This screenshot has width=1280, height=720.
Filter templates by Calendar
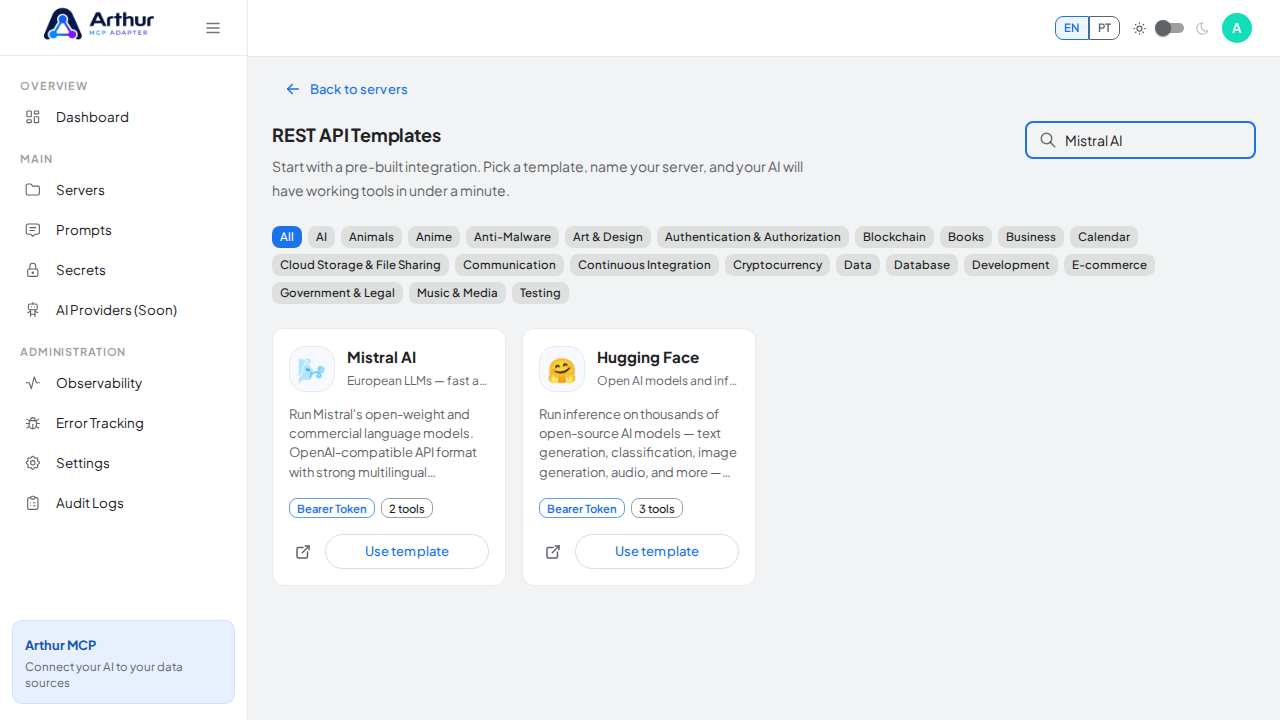[x=1104, y=237]
